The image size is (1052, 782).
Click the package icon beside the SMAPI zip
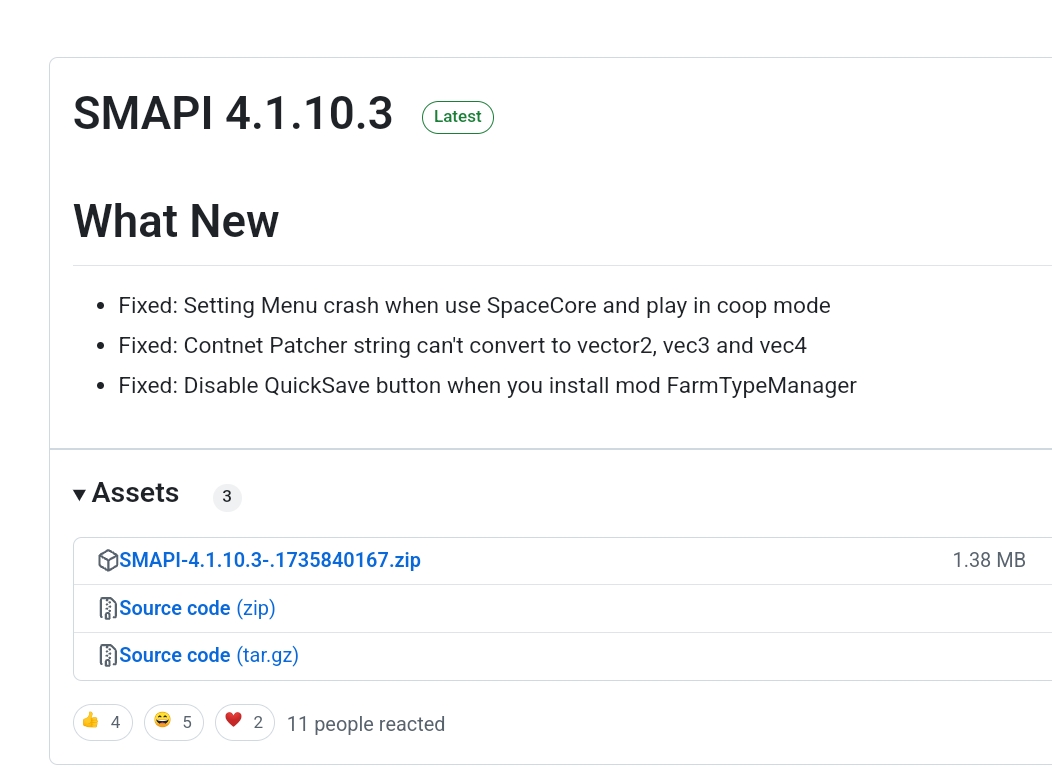click(107, 560)
